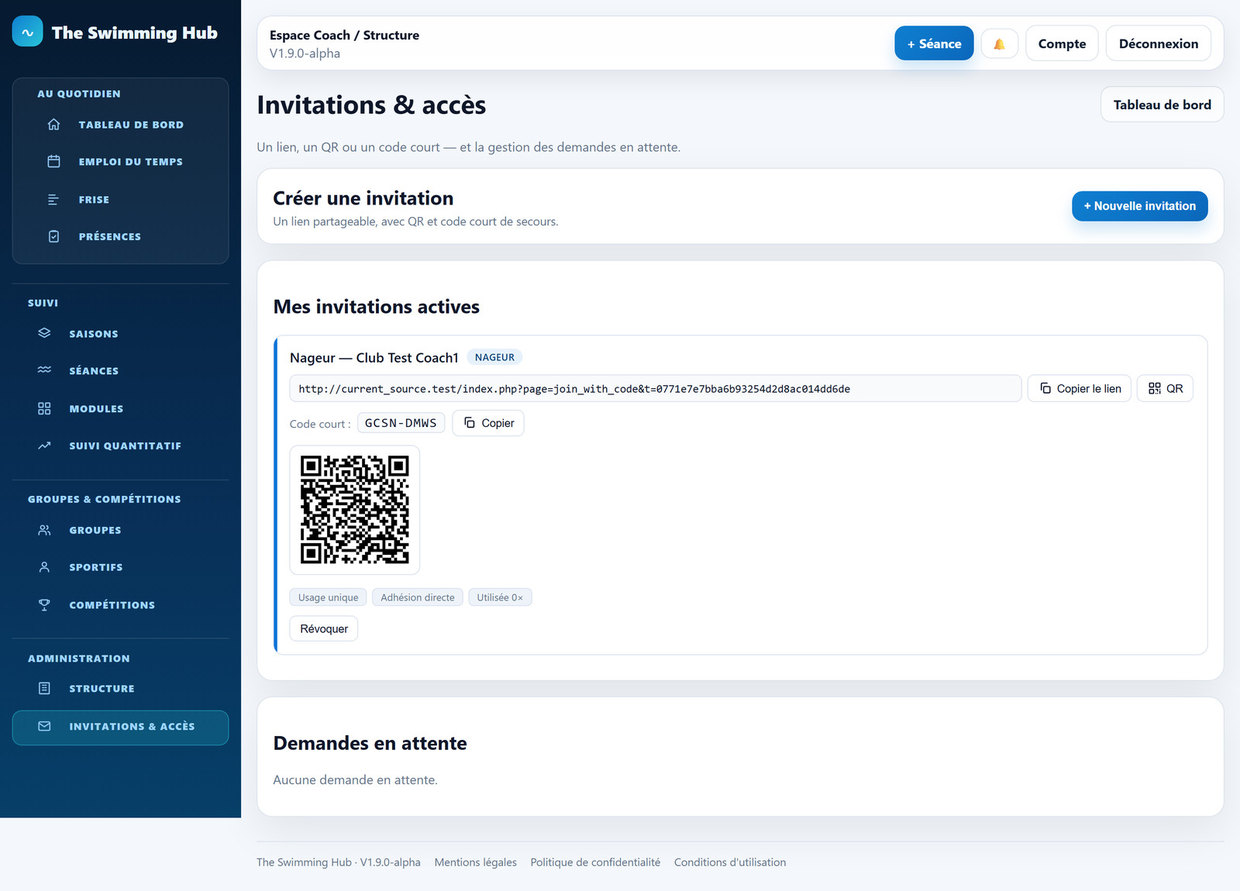The width and height of the screenshot is (1240, 891).
Task: Click the Frise timeline icon
Action: (x=54, y=200)
